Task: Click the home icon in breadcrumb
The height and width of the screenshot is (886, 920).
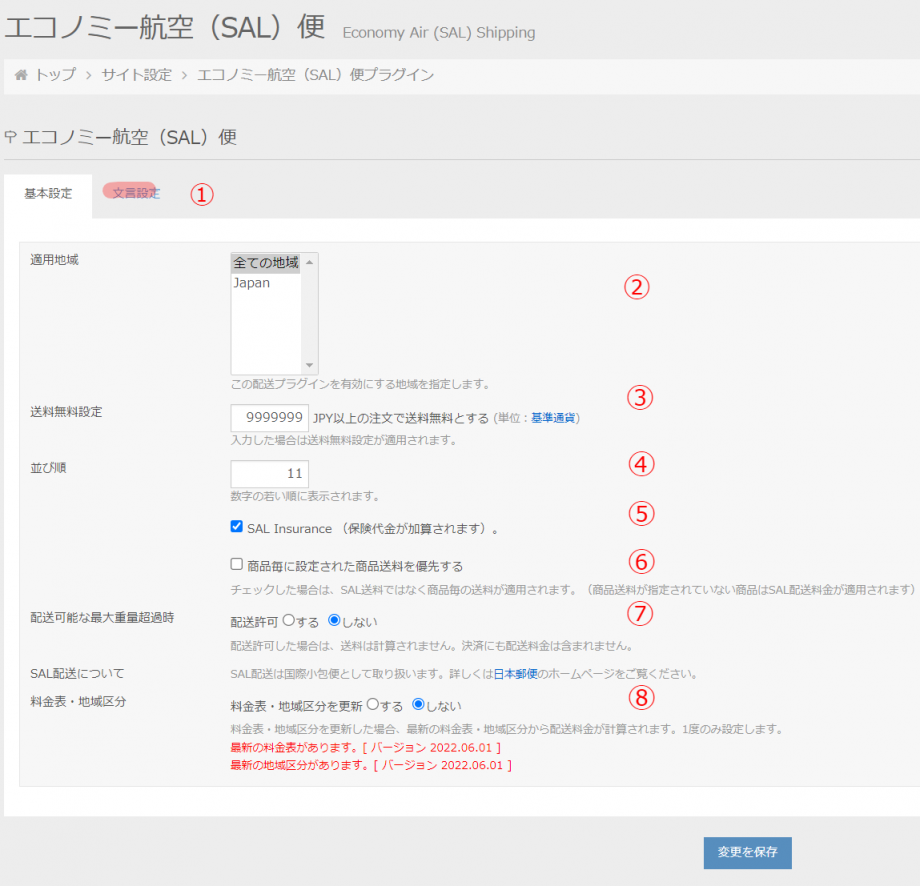Action: pyautogui.click(x=21, y=75)
